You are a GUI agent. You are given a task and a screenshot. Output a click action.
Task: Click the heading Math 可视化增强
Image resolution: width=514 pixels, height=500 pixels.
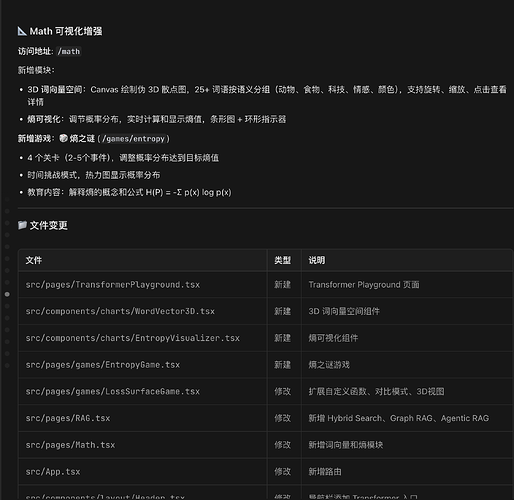point(66,31)
